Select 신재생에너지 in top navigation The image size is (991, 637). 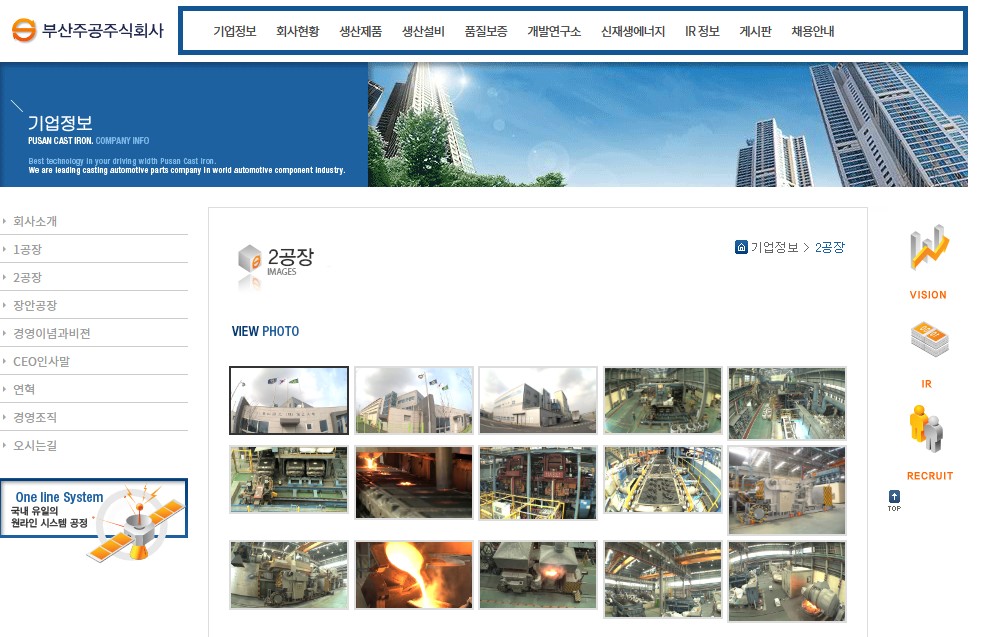633,31
